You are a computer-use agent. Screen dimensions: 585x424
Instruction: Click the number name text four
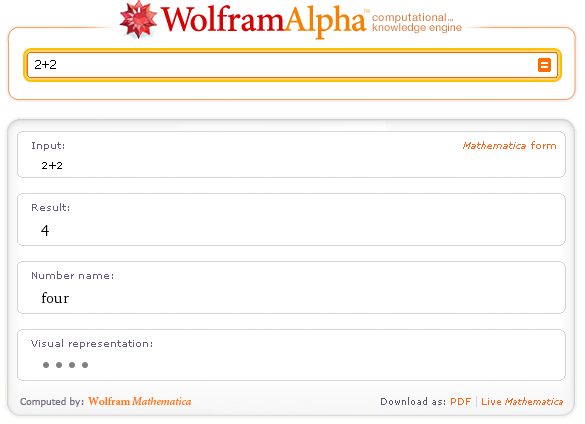55,298
